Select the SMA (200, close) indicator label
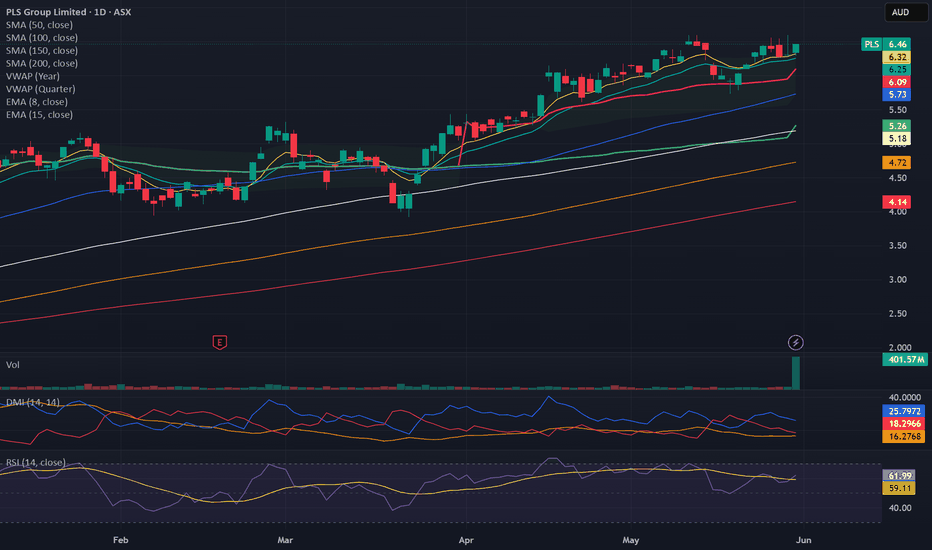 [x=42, y=64]
